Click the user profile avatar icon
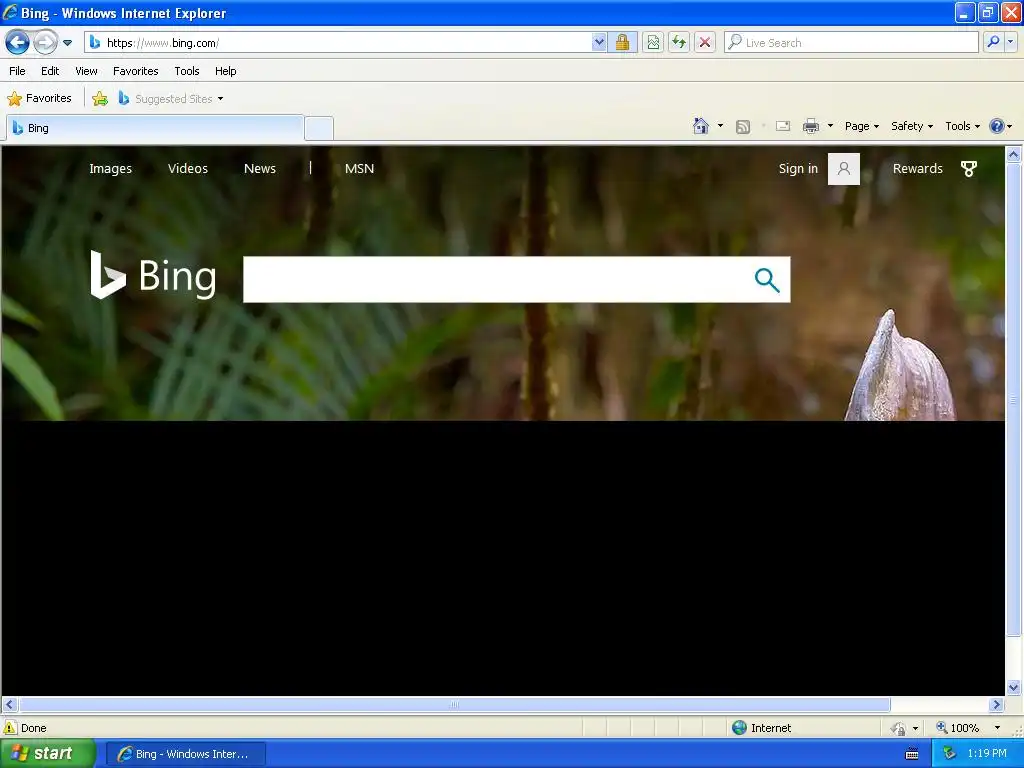Screen dimensions: 1024x768 844,169
